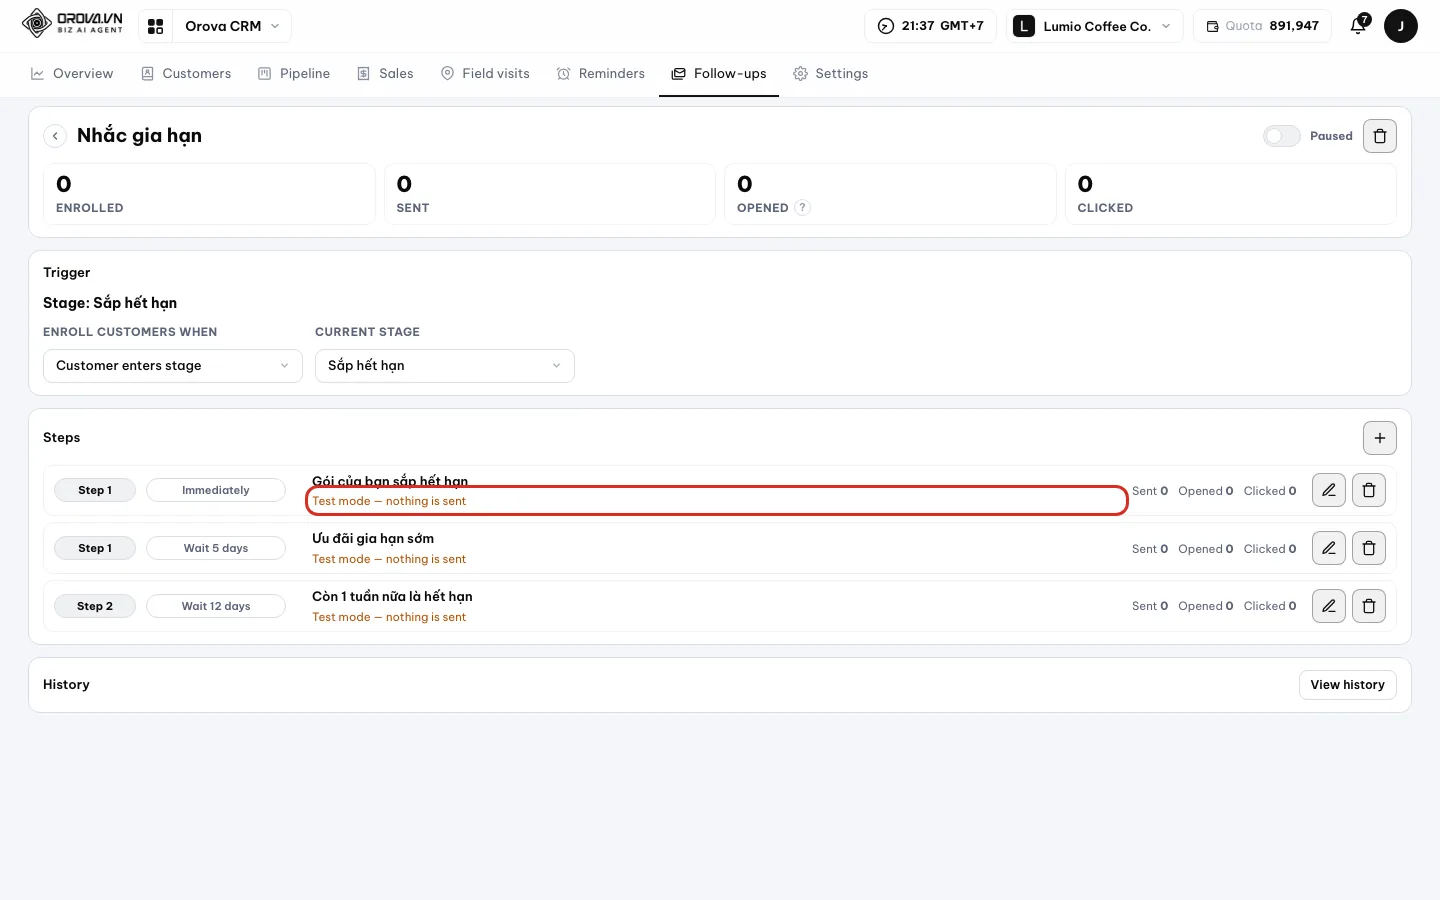The width and height of the screenshot is (1440, 900).
Task: Delete the 'Còn 1 tuần nữa là hết hạn' step
Action: 1369,606
